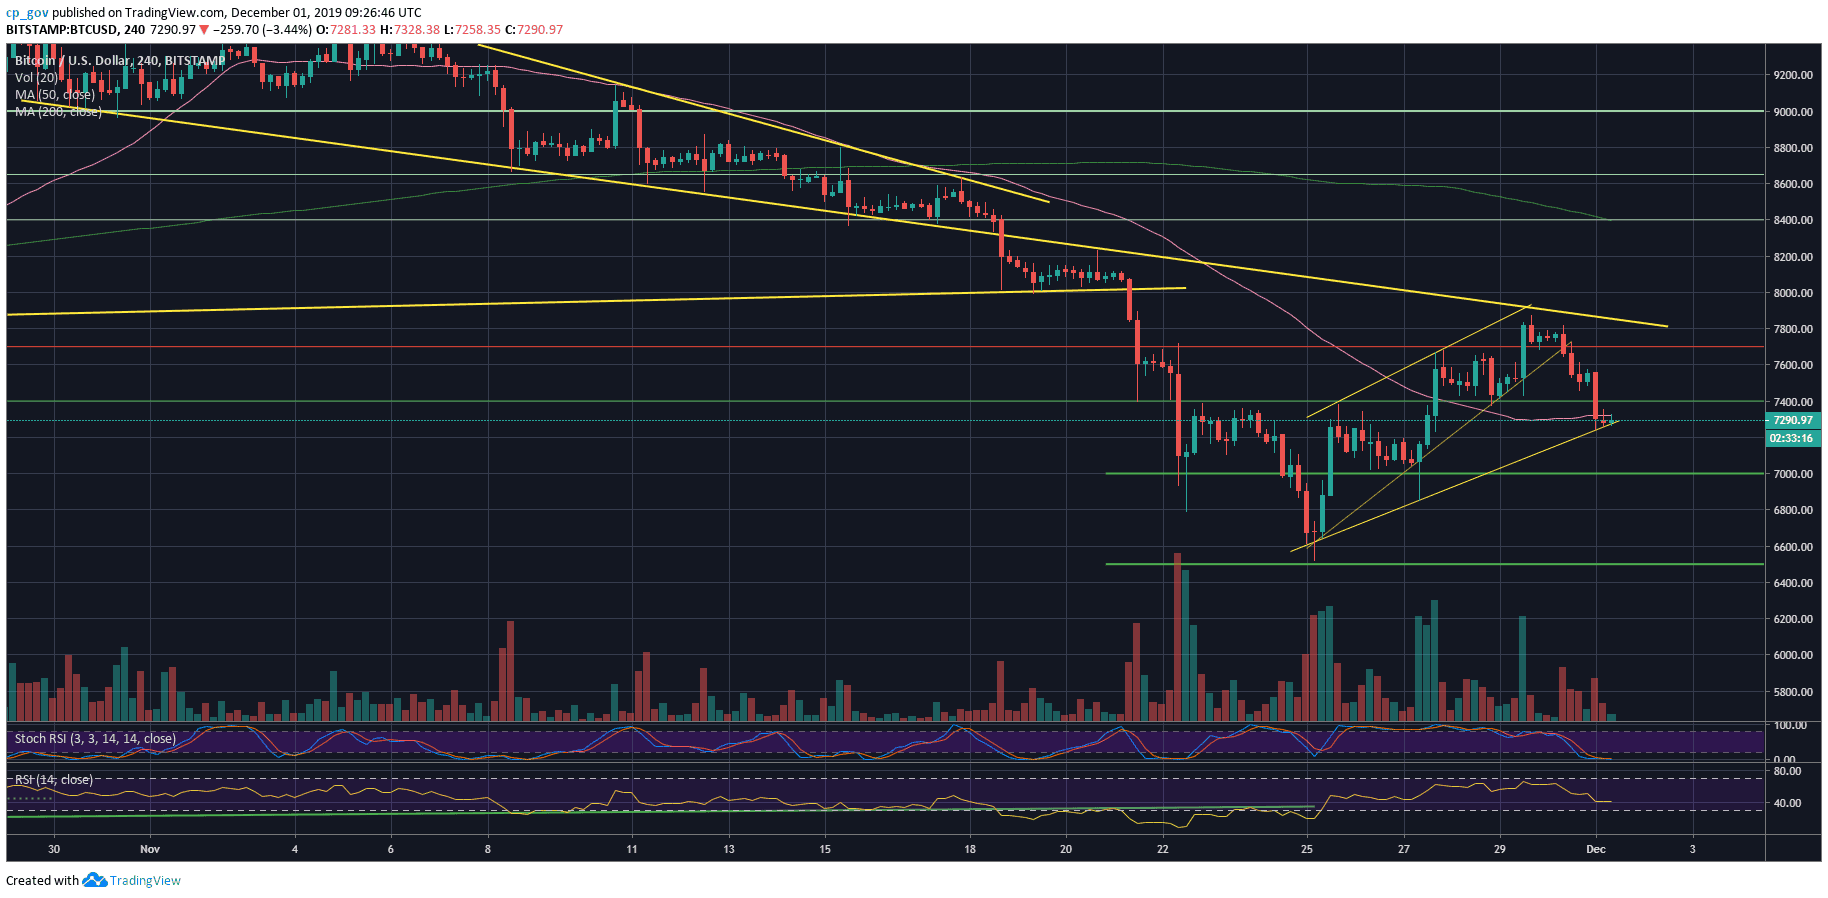Image resolution: width=1828 pixels, height=898 pixels.
Task: Click the current price label 7290.97
Action: [x=1793, y=421]
